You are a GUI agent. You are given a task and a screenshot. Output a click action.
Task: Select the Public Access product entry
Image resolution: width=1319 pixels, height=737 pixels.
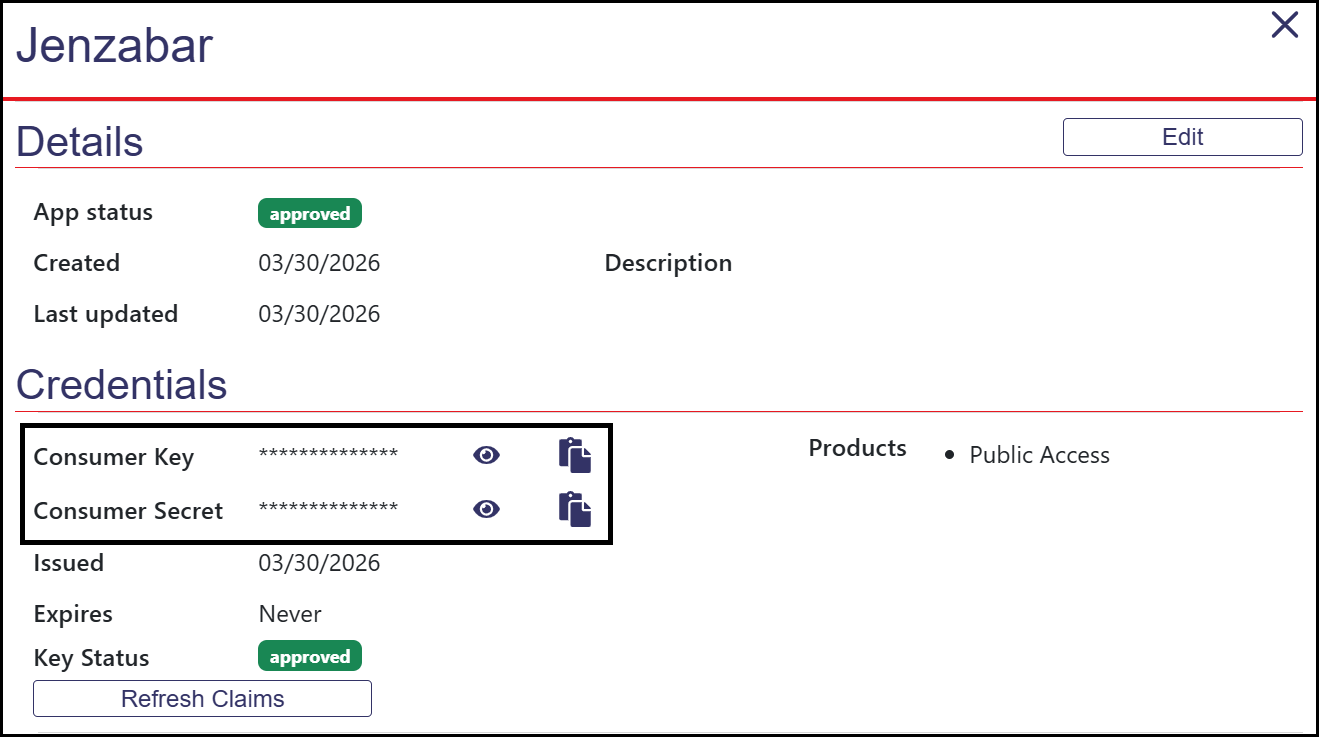[x=1039, y=455]
